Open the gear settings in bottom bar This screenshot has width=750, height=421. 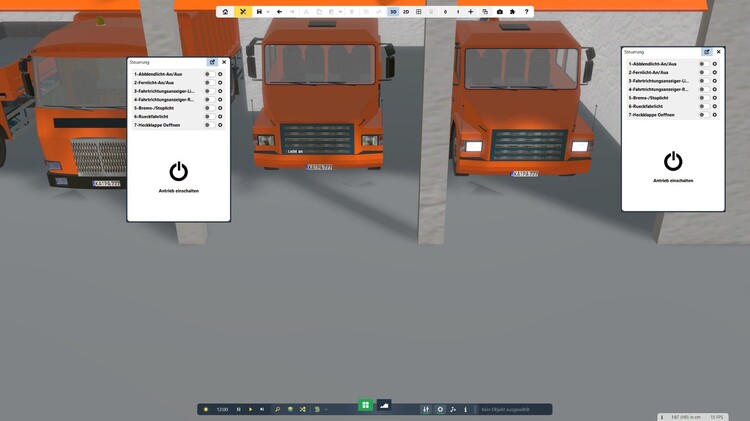click(x=440, y=410)
